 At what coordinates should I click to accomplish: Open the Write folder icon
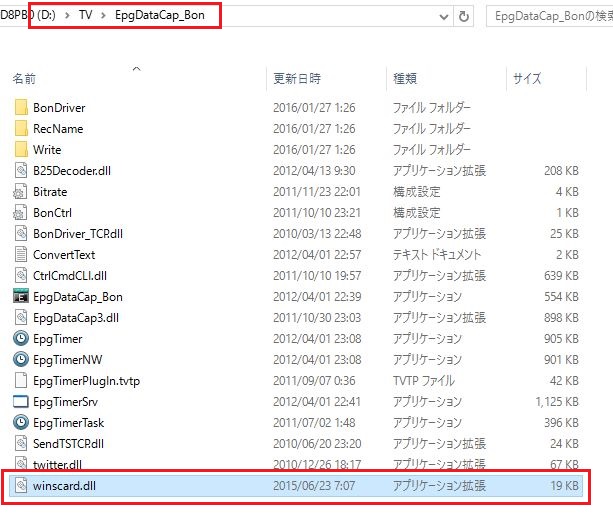tap(21, 150)
